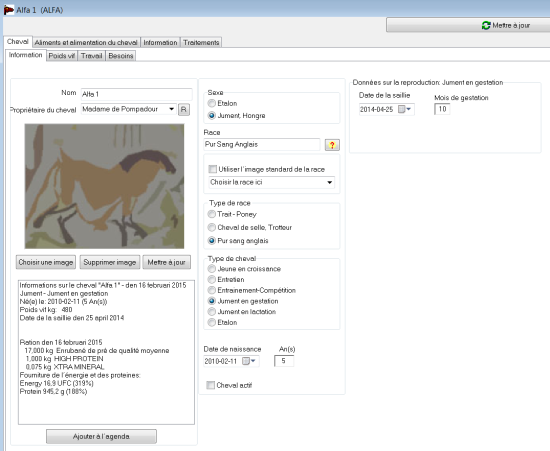
Task: Open calendar icon for Date de naissance
Action: [x=246, y=361]
